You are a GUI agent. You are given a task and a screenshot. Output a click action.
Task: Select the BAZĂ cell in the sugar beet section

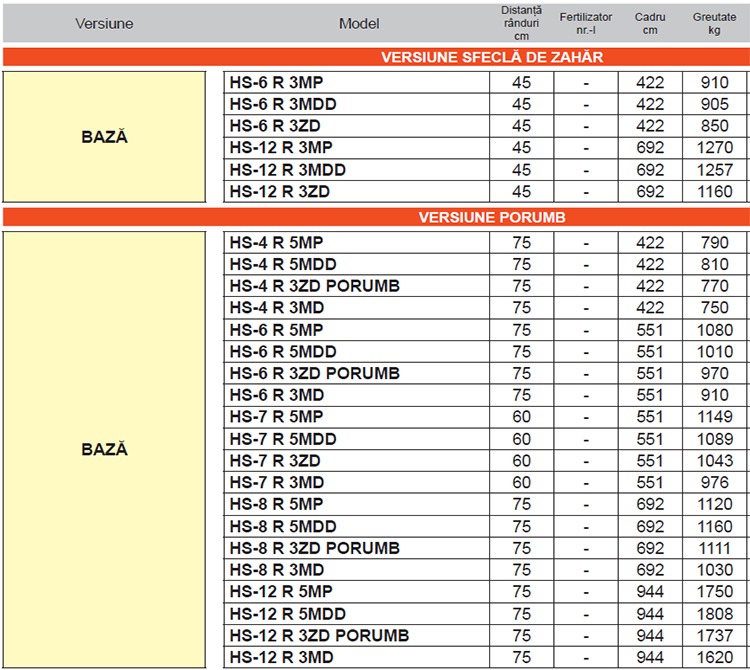click(x=104, y=136)
